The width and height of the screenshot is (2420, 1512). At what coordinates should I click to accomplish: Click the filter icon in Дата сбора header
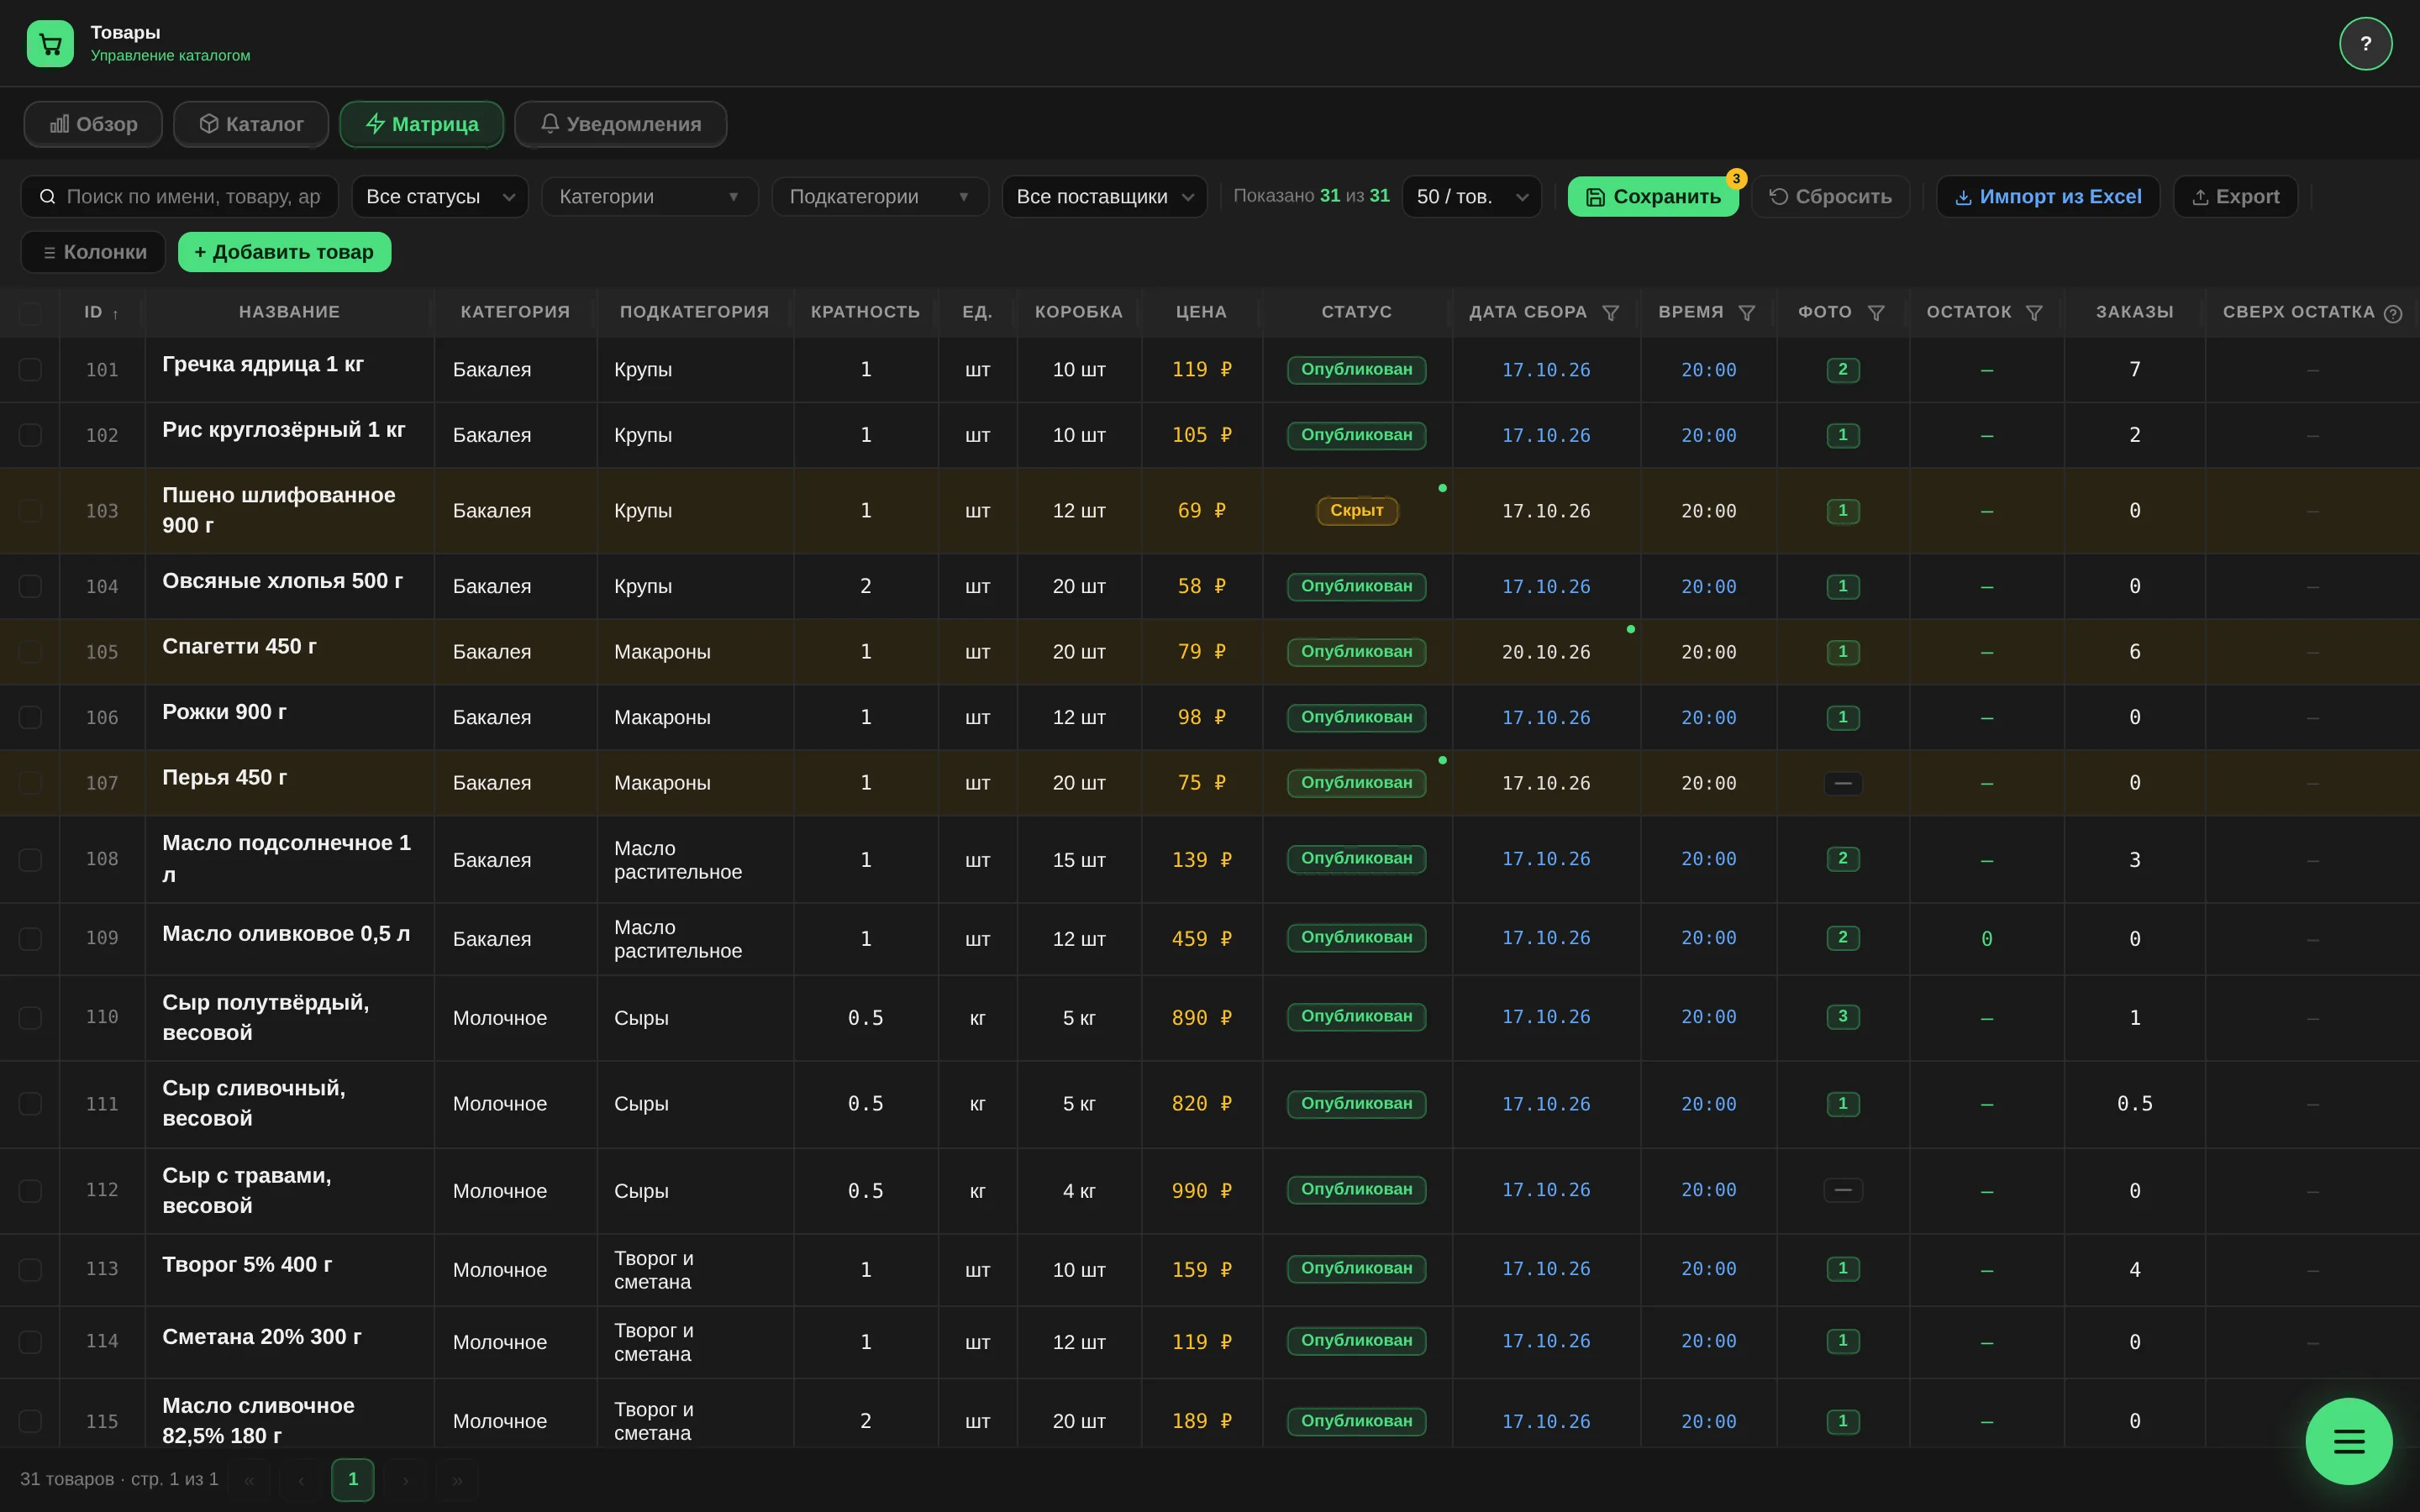point(1610,313)
